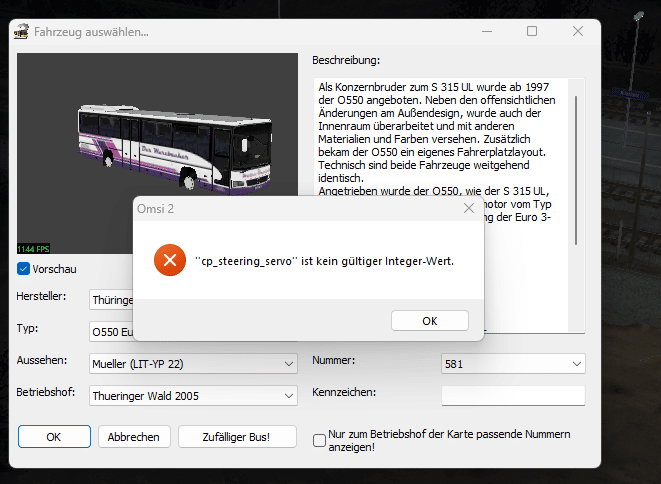Viewport: 661px width, 484px height.
Task: Click the Typ combo box showing O550
Action: point(112,331)
